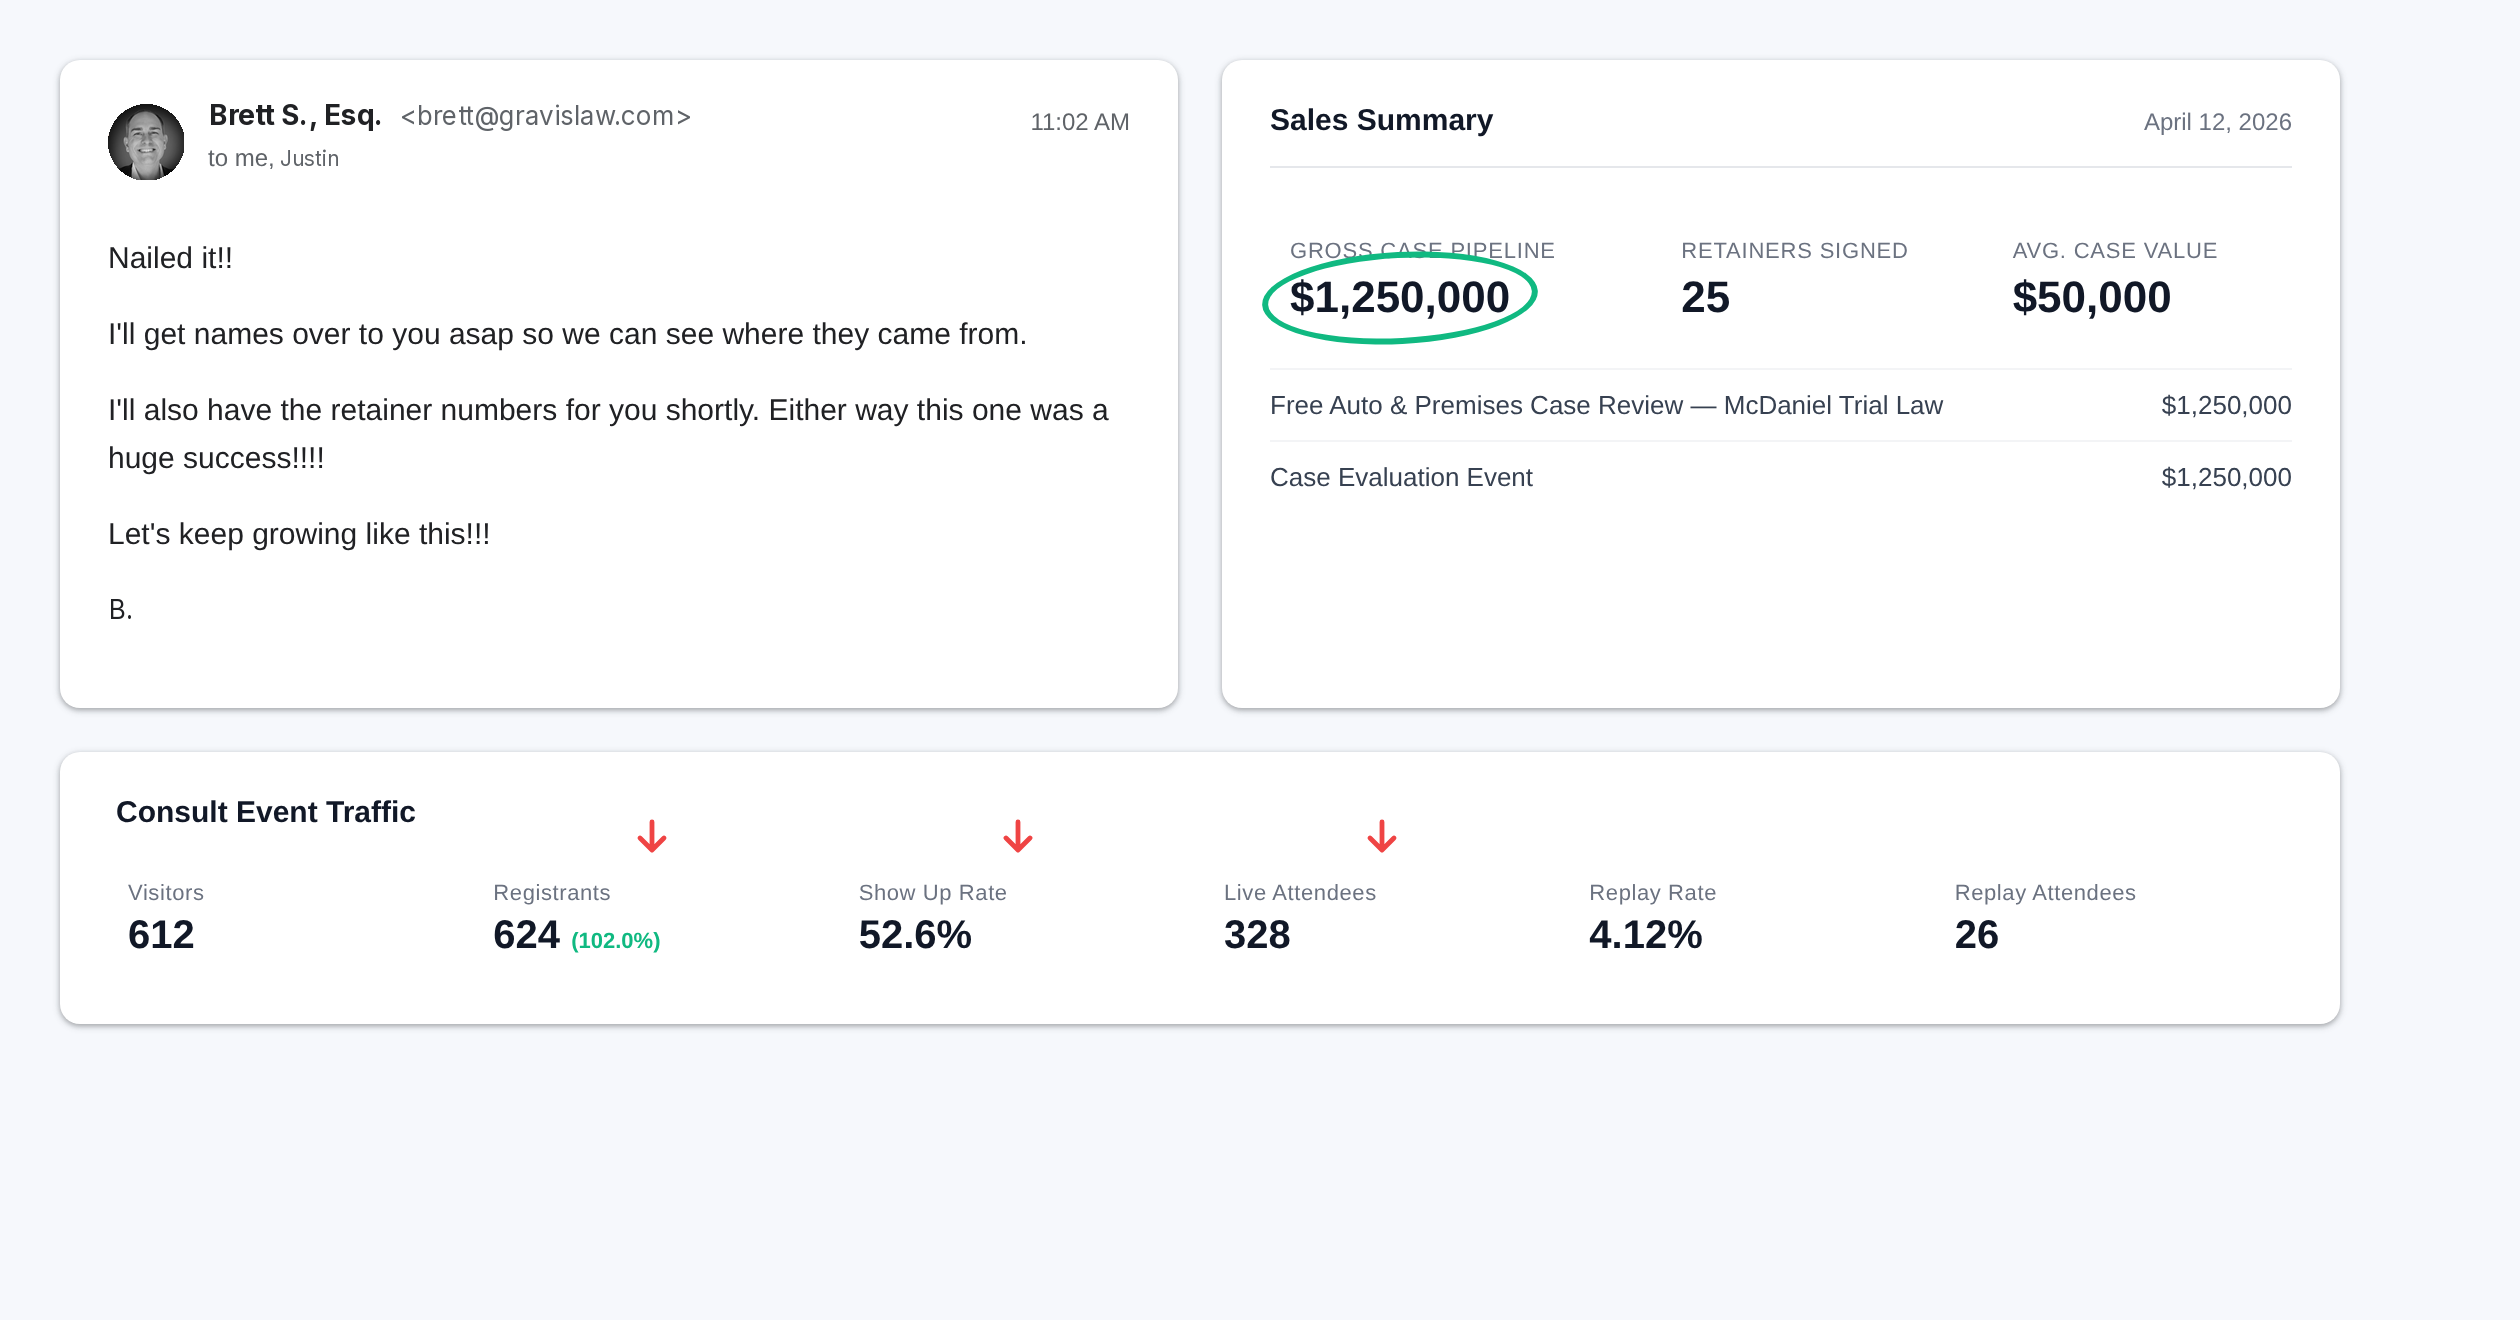Click 'Let's keep growing like this!!!'
The height and width of the screenshot is (1320, 2520).
[299, 534]
